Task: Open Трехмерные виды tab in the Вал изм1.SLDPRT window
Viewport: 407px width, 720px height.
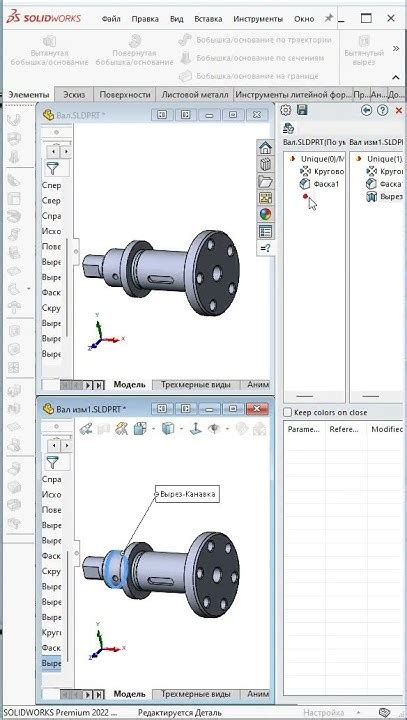Action: tap(195, 694)
